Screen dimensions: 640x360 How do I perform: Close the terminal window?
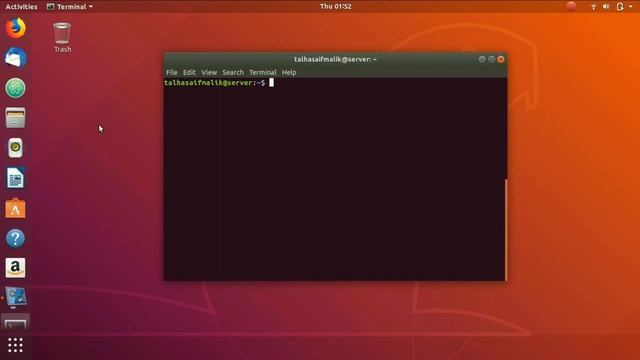pyautogui.click(x=501, y=59)
